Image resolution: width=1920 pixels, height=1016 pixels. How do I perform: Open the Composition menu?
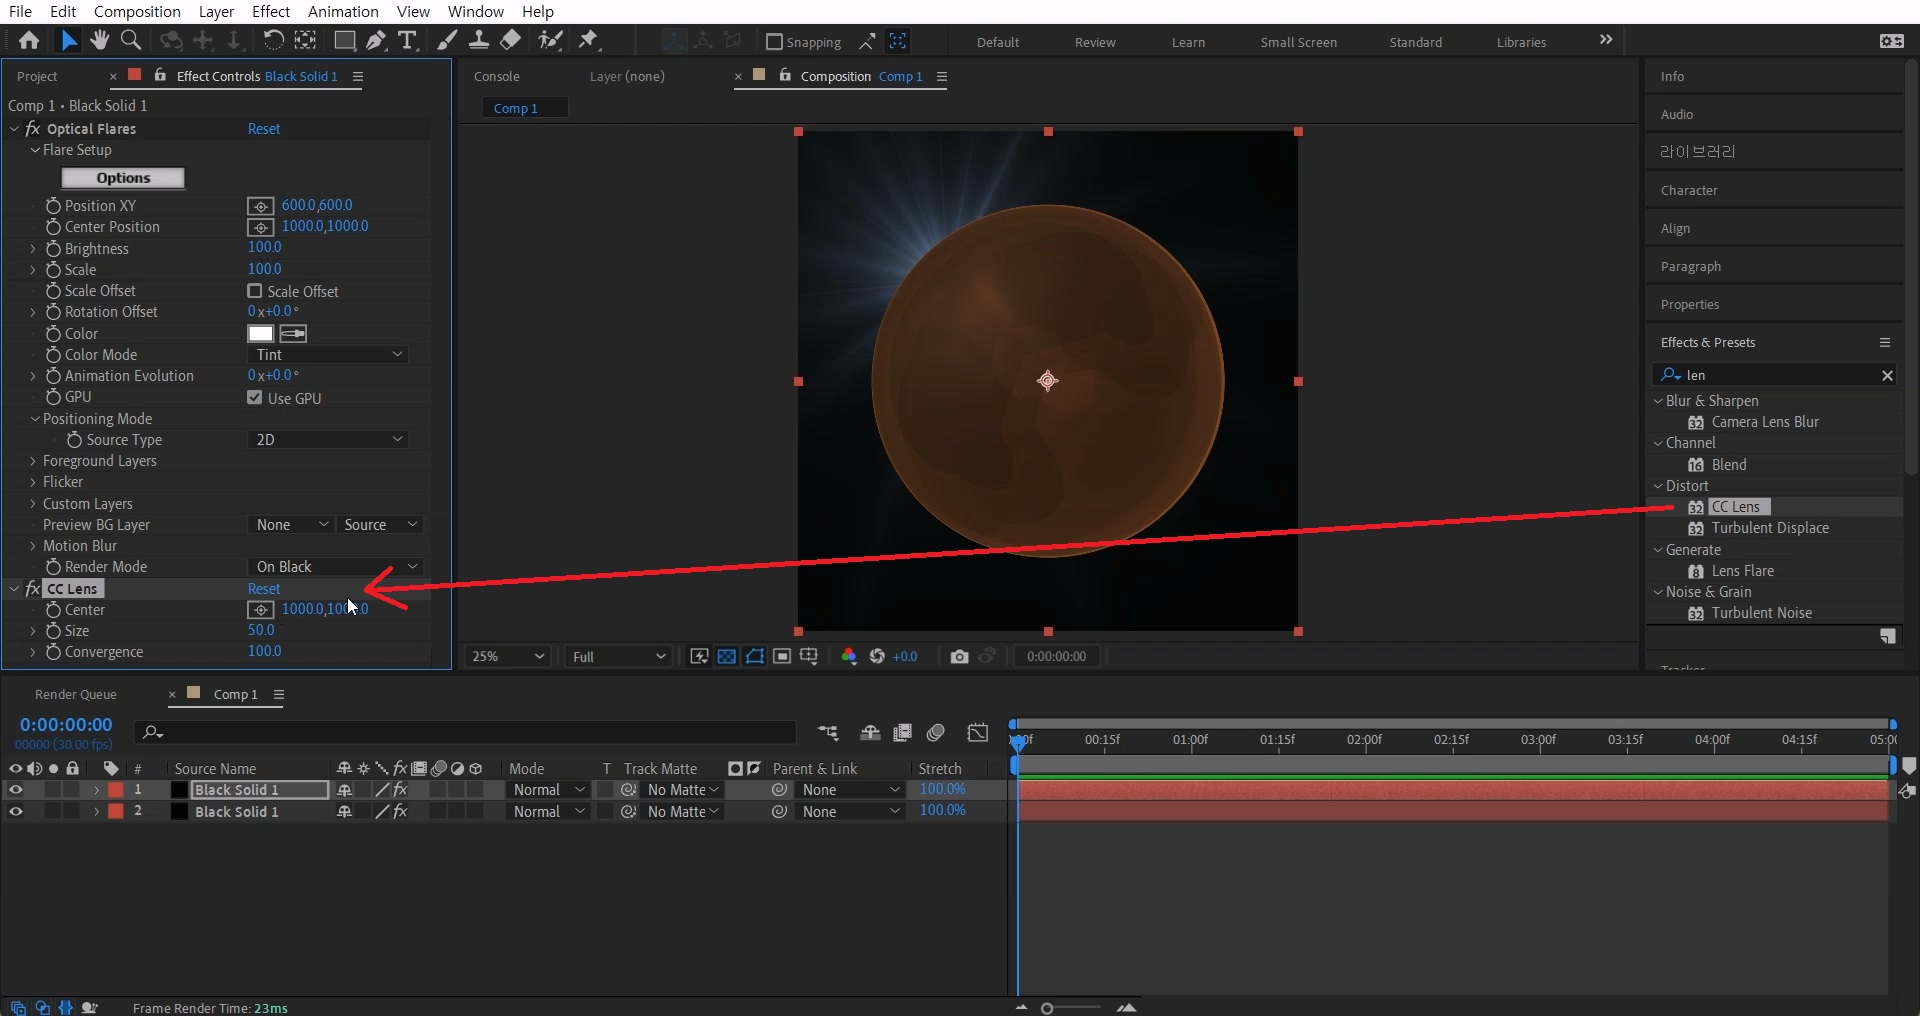pyautogui.click(x=137, y=11)
